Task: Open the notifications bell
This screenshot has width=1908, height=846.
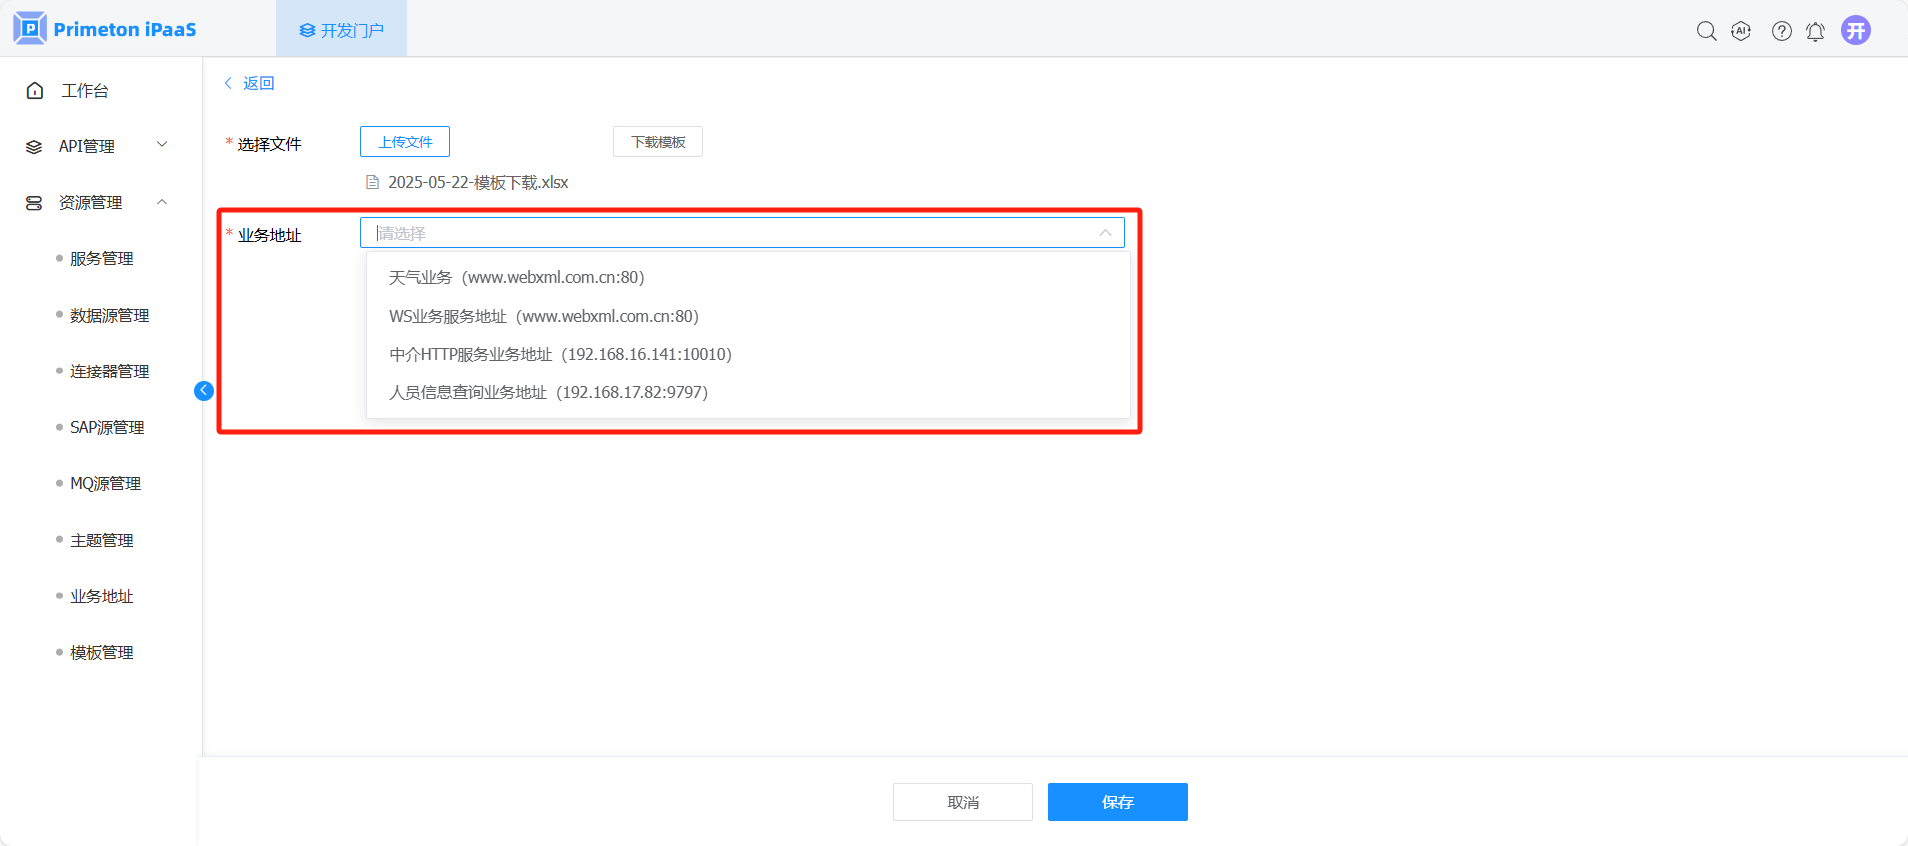Action: tap(1815, 31)
